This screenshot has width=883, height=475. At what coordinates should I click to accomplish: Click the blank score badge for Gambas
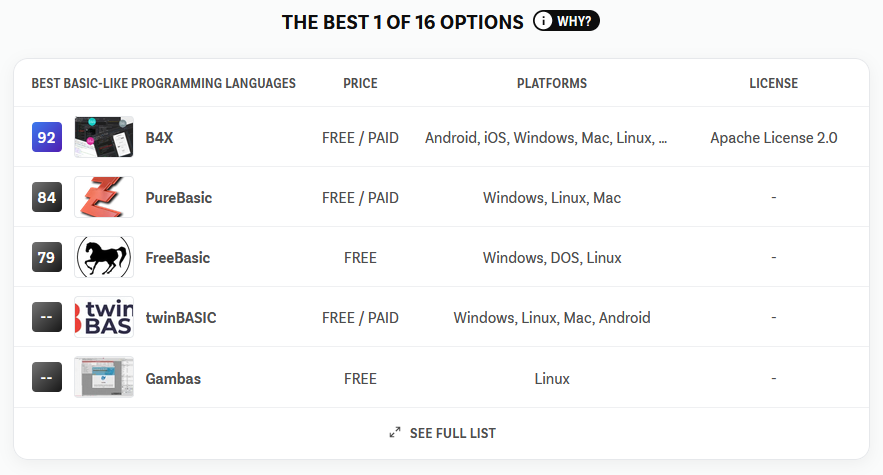tap(47, 377)
